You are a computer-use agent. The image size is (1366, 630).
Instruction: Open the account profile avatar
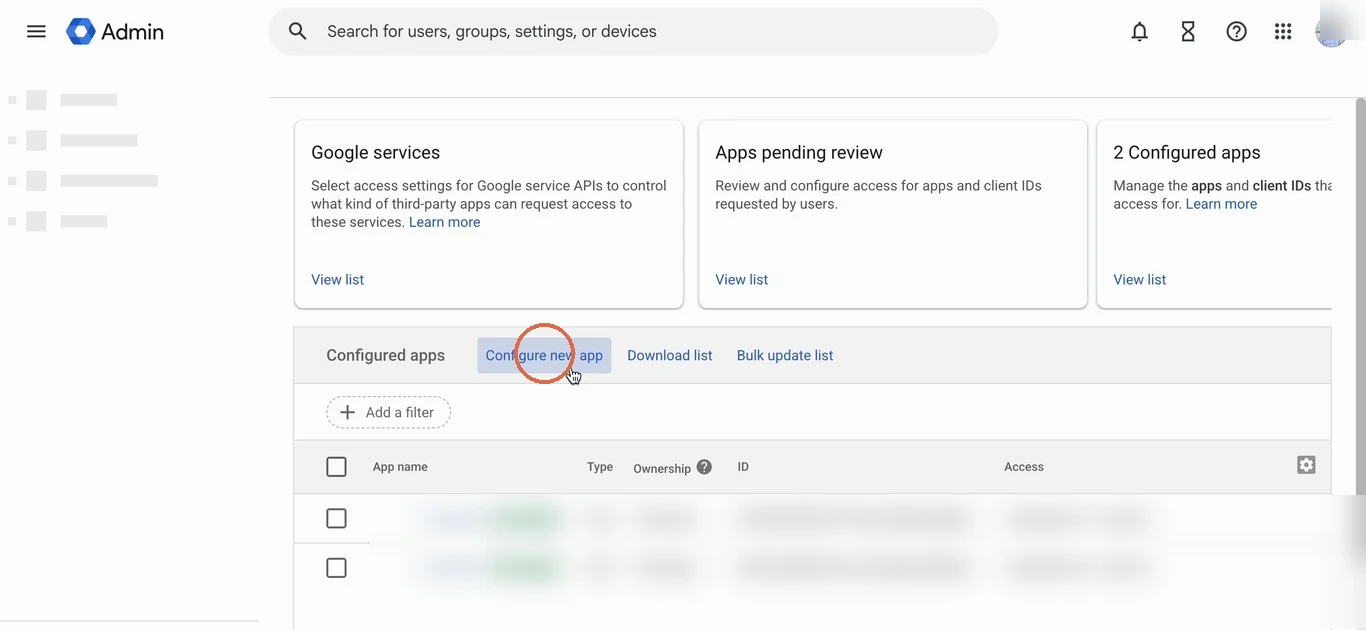[x=1331, y=32]
